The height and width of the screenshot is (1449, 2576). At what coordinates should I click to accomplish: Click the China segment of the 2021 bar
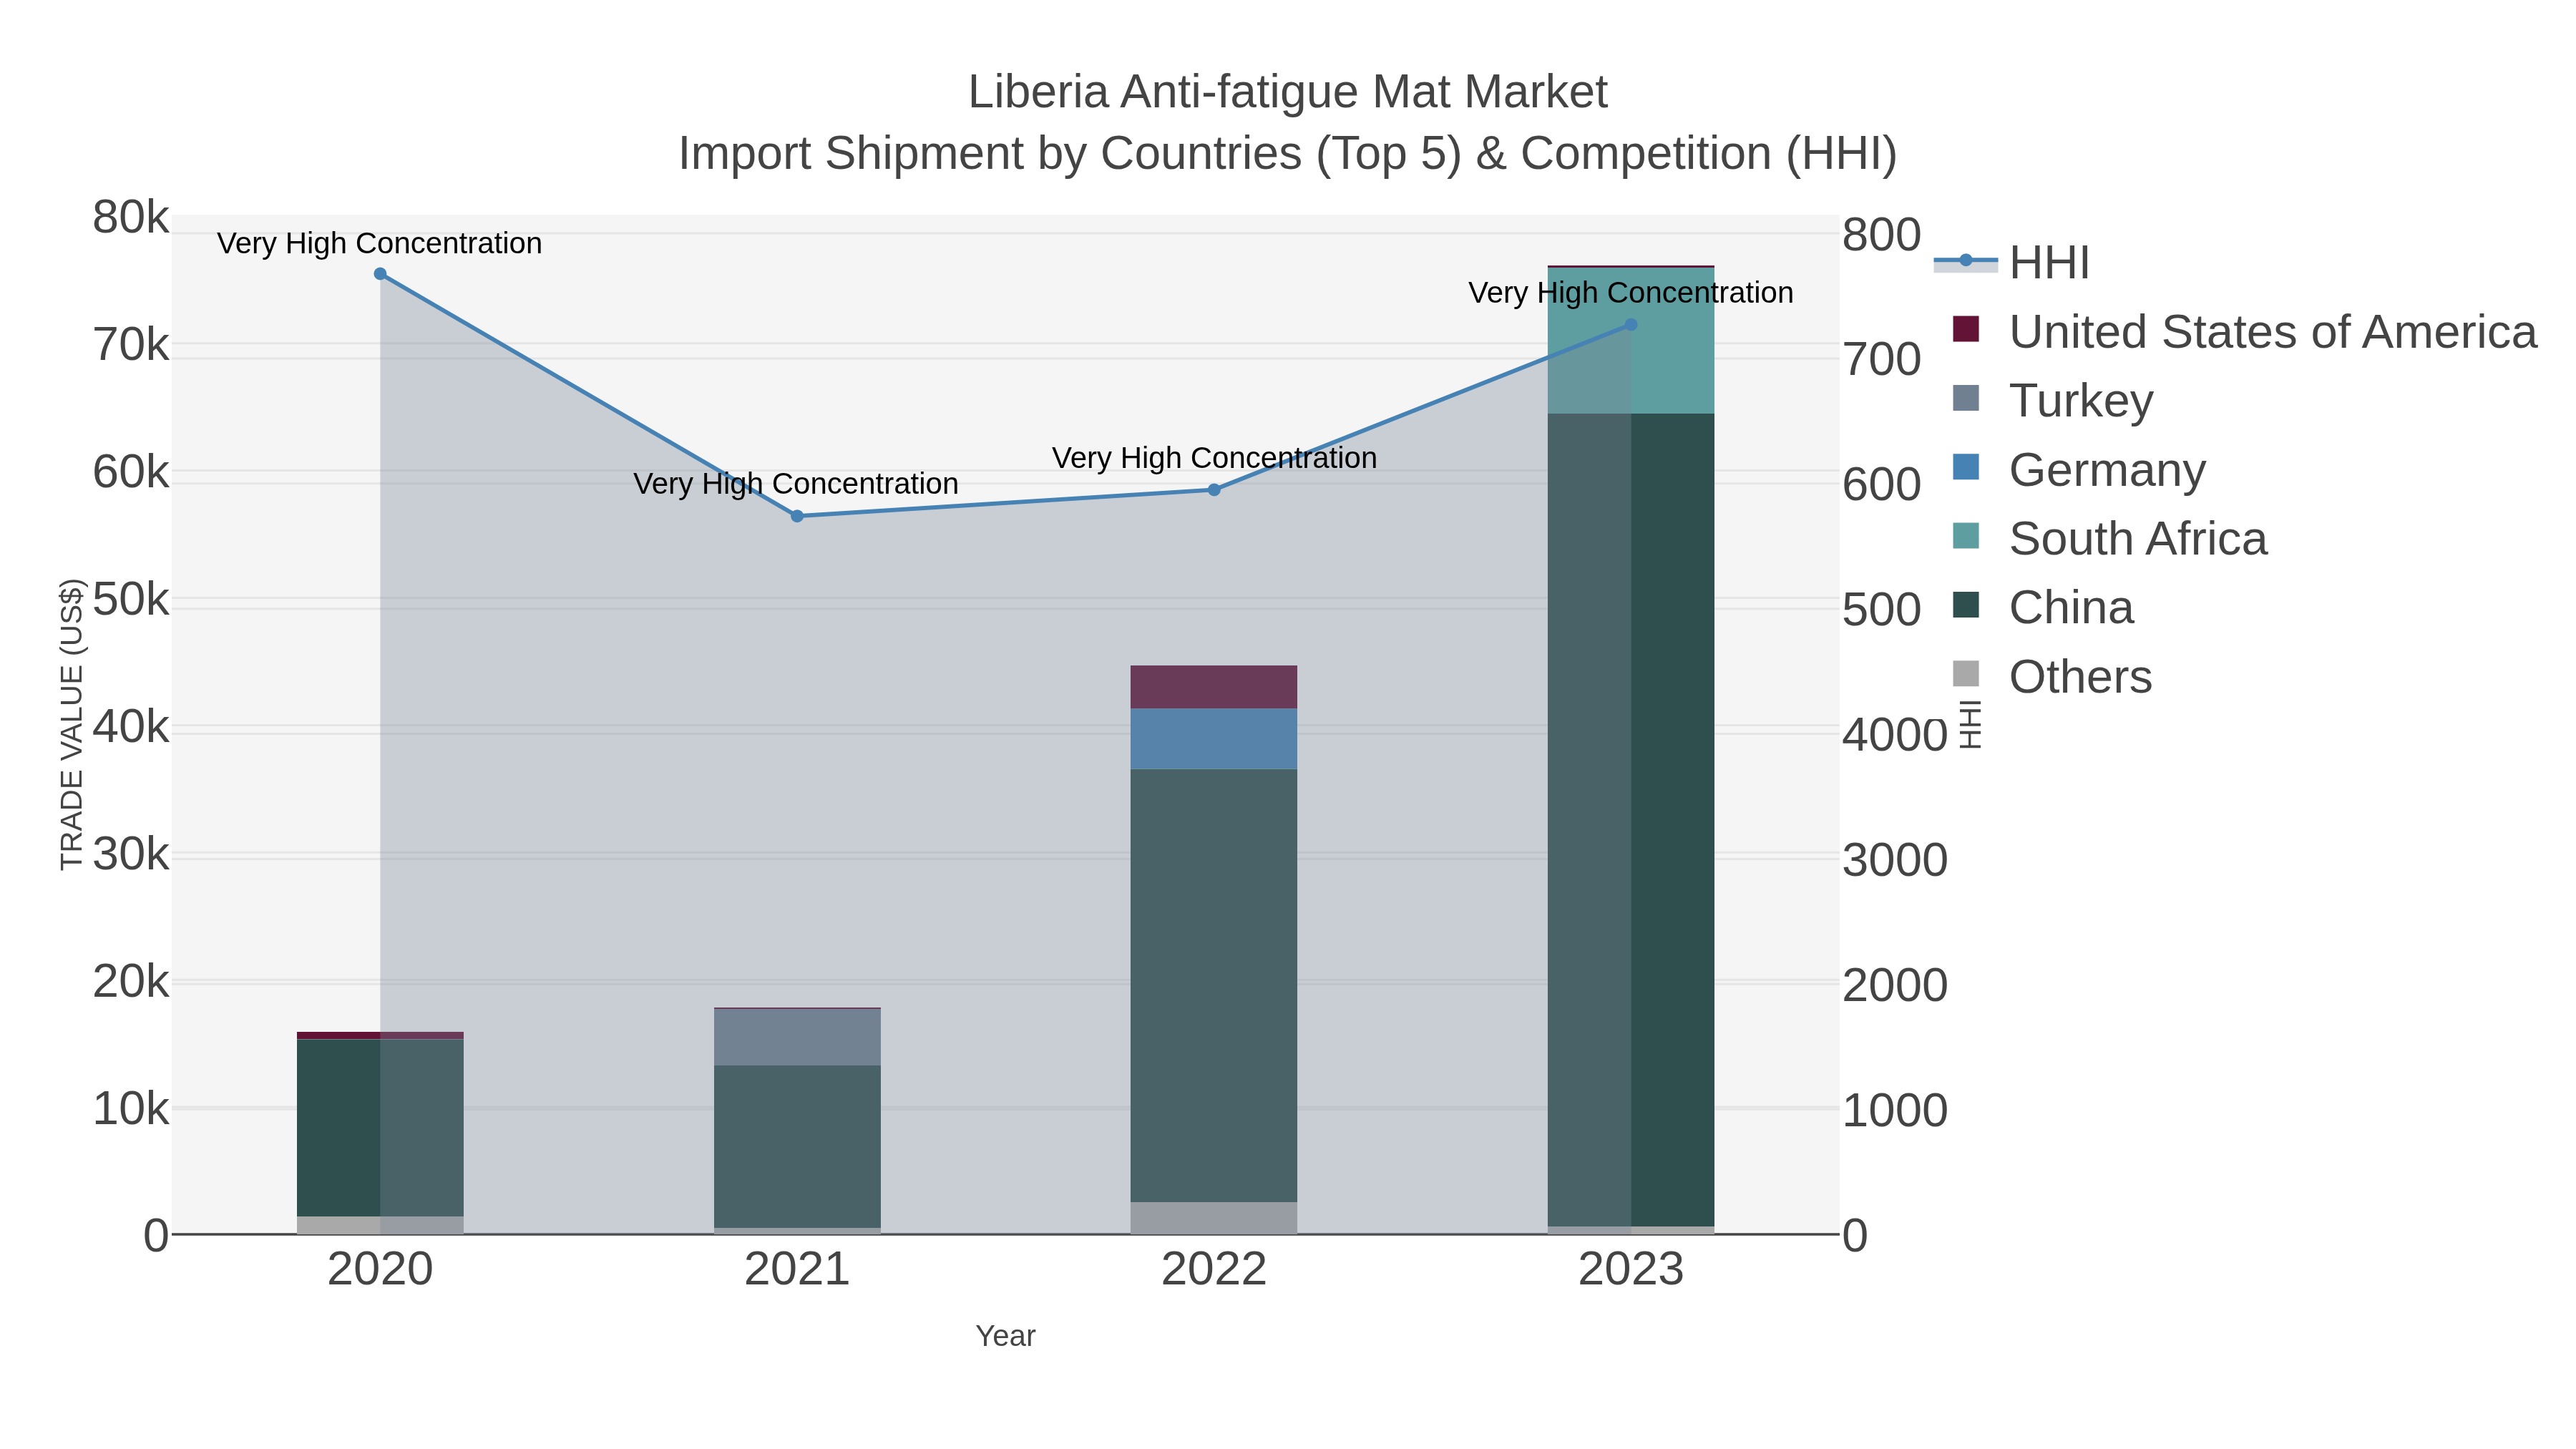pyautogui.click(x=797, y=1147)
